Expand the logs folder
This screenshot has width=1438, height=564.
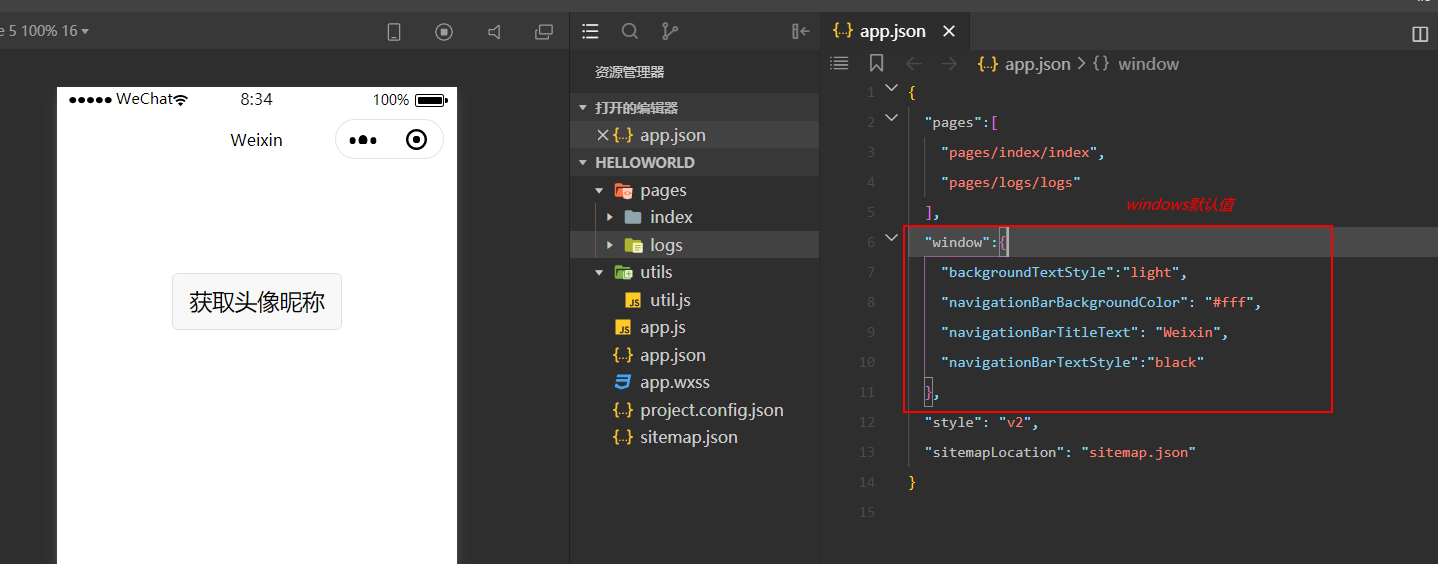609,245
